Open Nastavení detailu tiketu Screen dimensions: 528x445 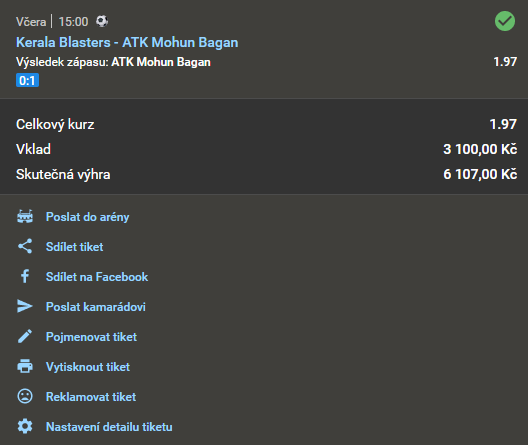[109, 426]
